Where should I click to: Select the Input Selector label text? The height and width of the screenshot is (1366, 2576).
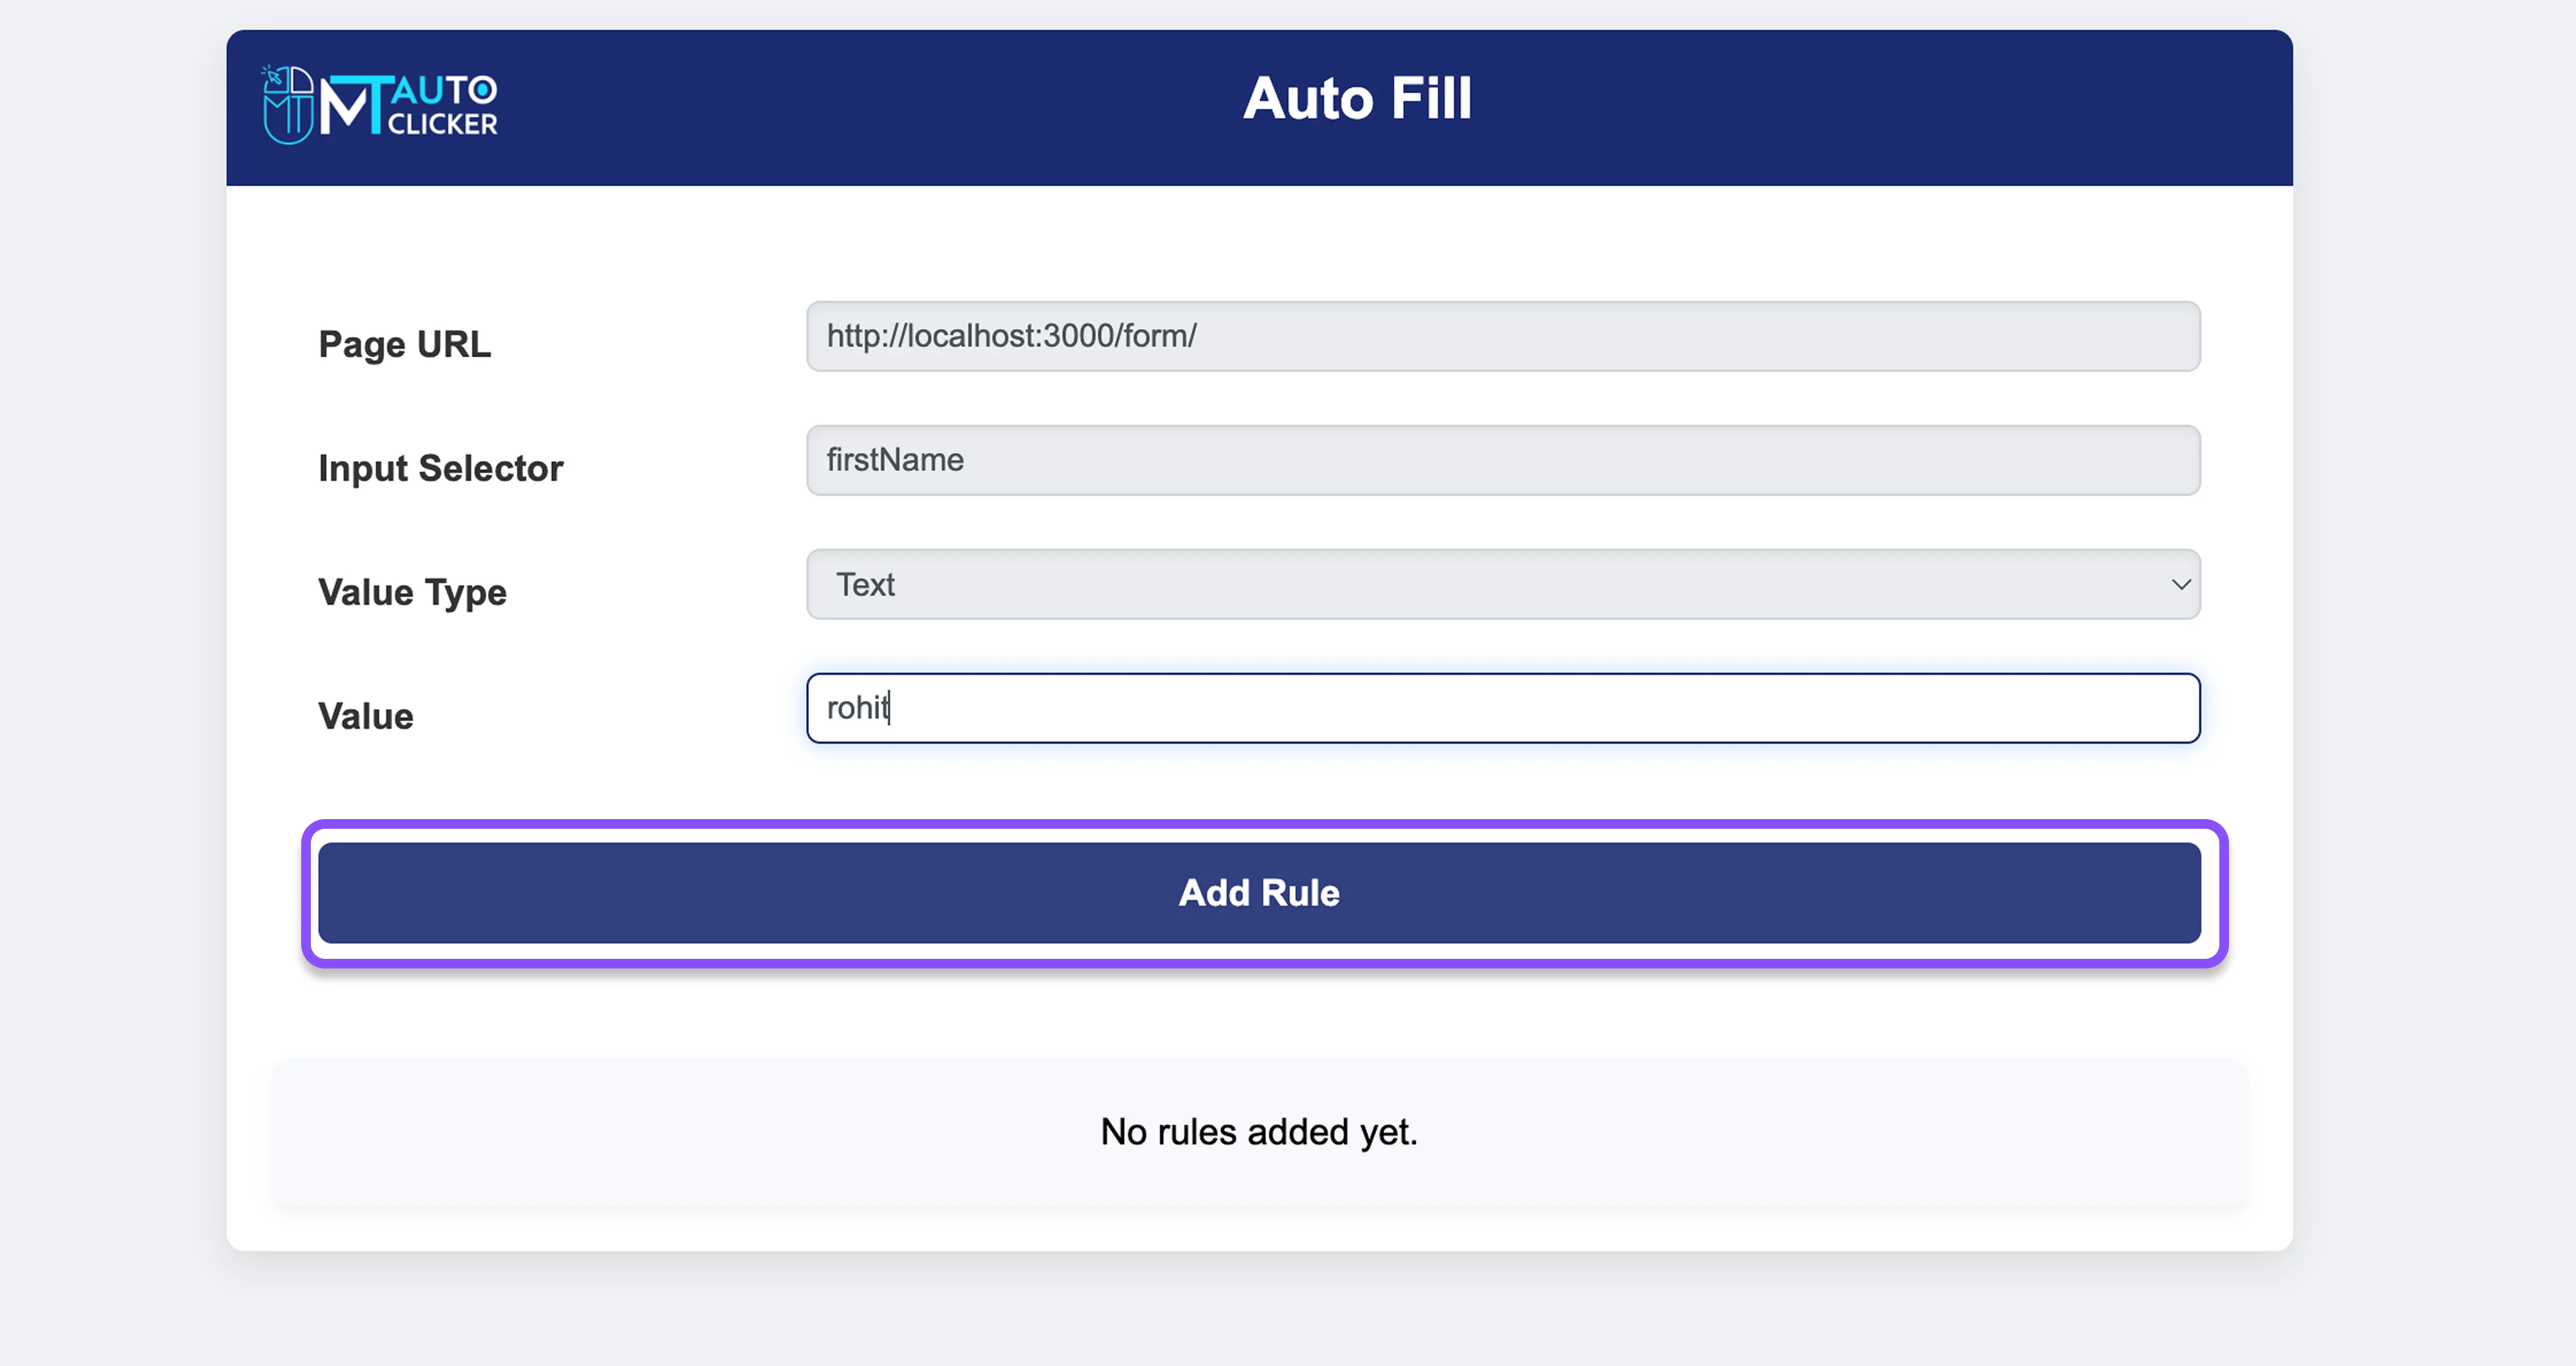click(x=440, y=467)
